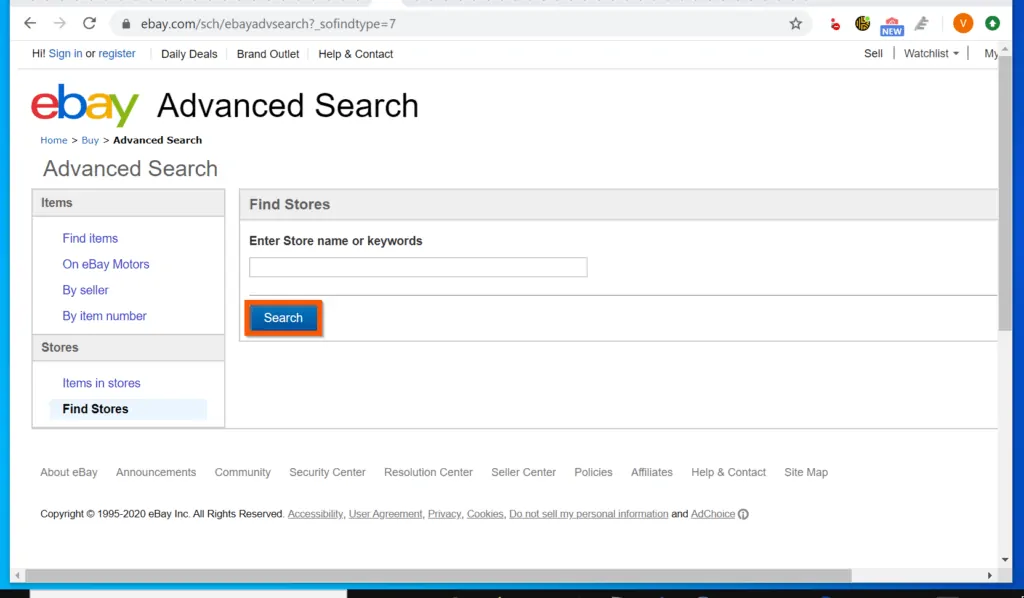This screenshot has width=1024, height=598.
Task: Open the red extension icon in toolbar
Action: click(x=835, y=25)
